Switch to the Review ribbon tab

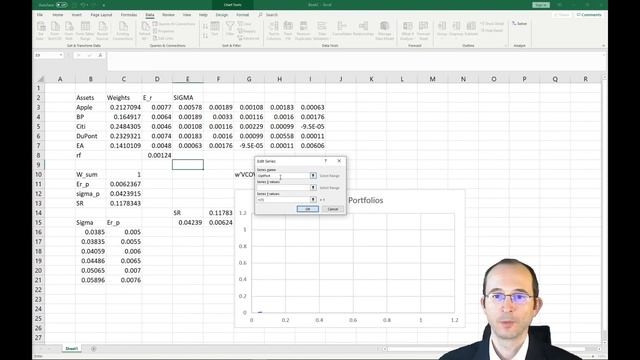coord(168,15)
